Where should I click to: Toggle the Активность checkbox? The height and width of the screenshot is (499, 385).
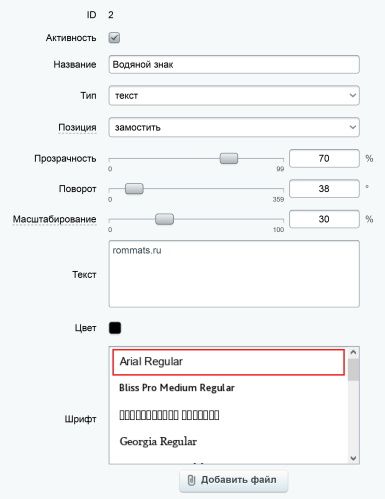click(x=114, y=38)
